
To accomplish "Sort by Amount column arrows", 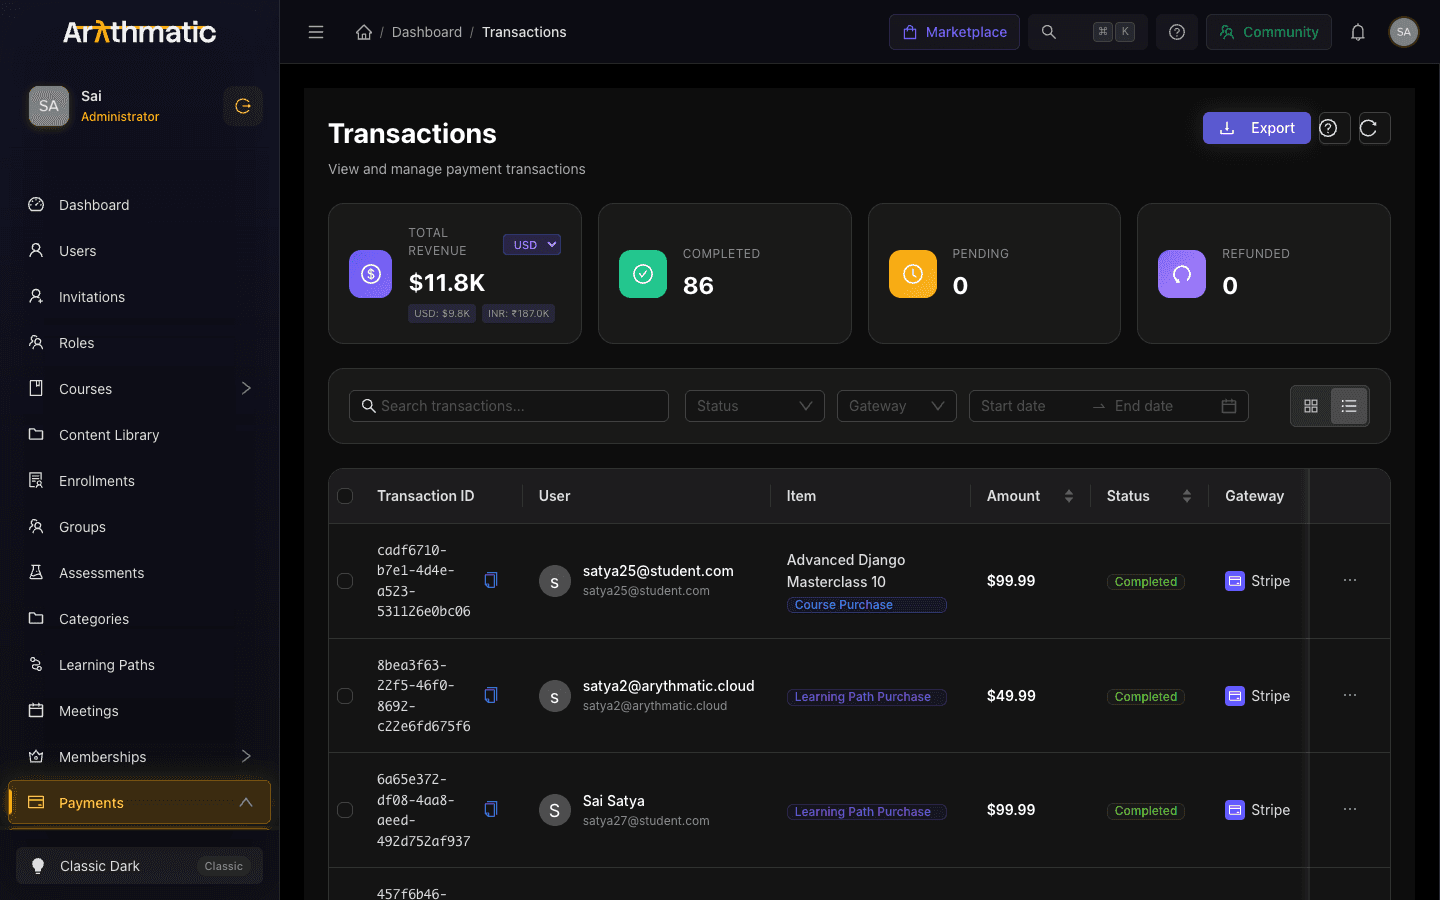I will (1069, 496).
